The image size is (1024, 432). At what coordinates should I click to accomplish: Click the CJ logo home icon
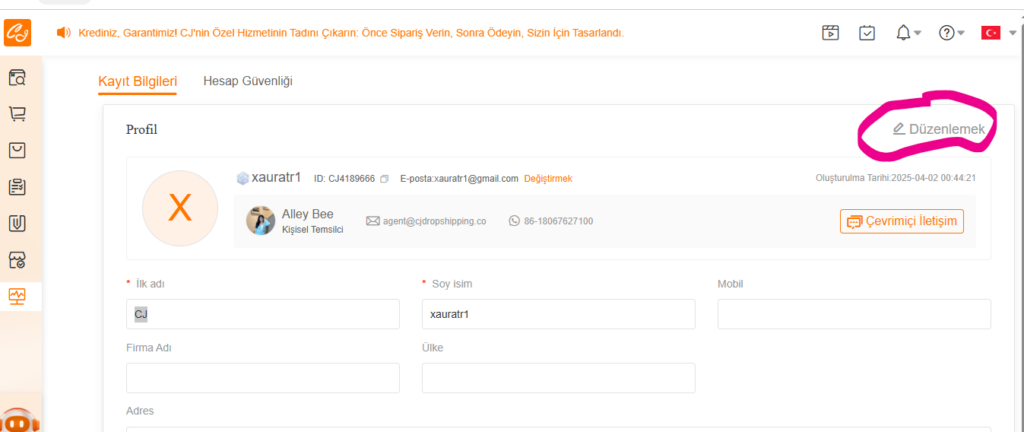pos(18,33)
